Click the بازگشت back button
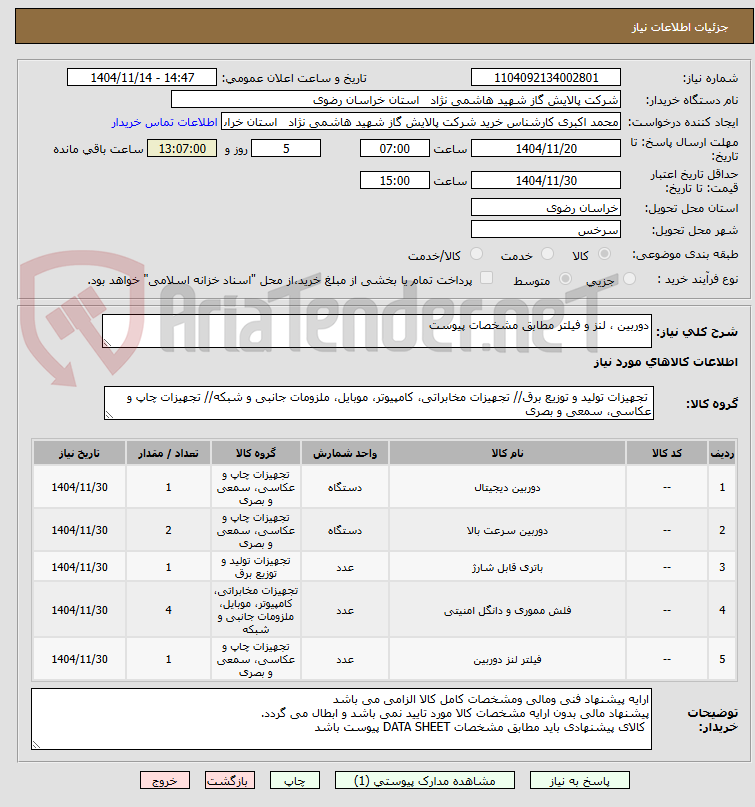The image size is (755, 807). click(x=230, y=780)
